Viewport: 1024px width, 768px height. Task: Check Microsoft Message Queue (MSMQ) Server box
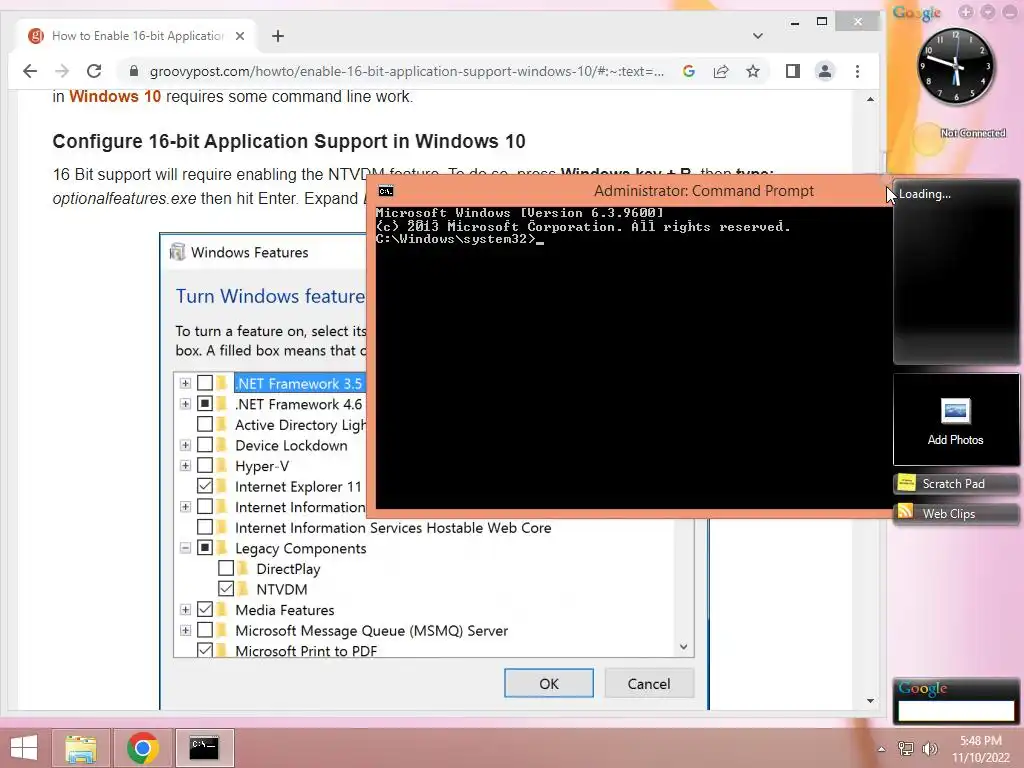(x=205, y=630)
